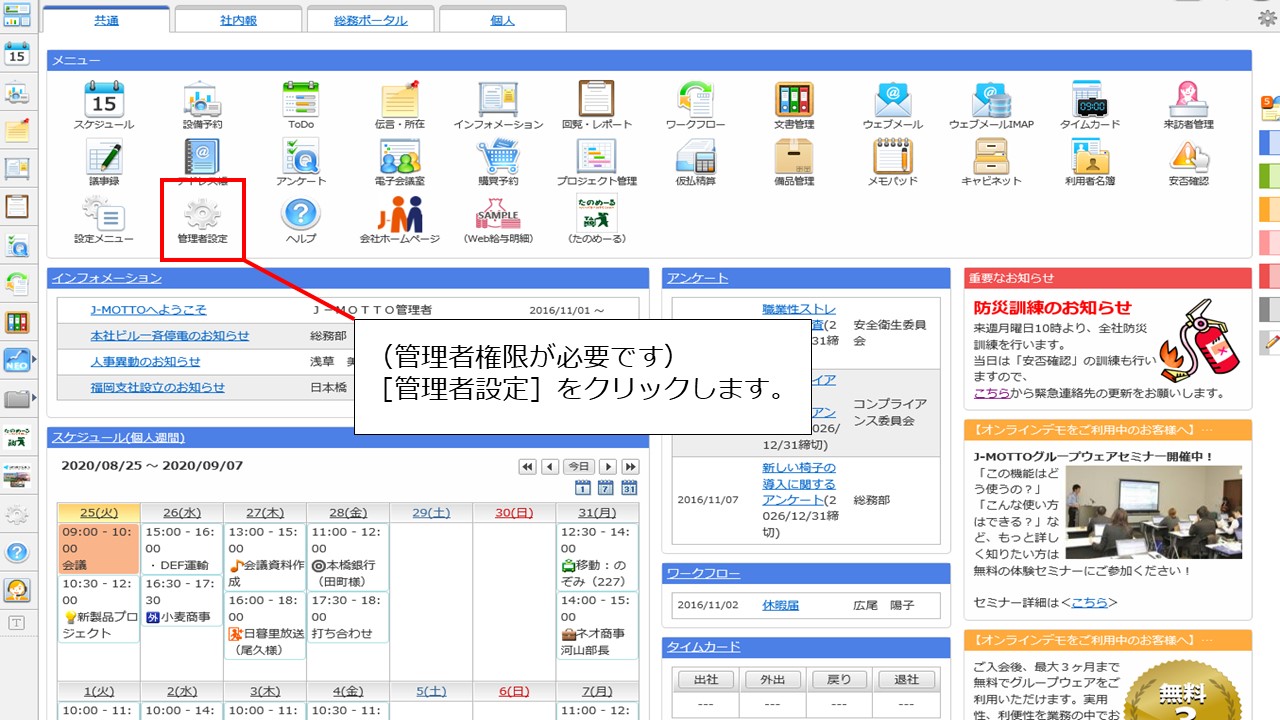
Task: Switch to the 総務ポータル tab
Action: tap(370, 20)
